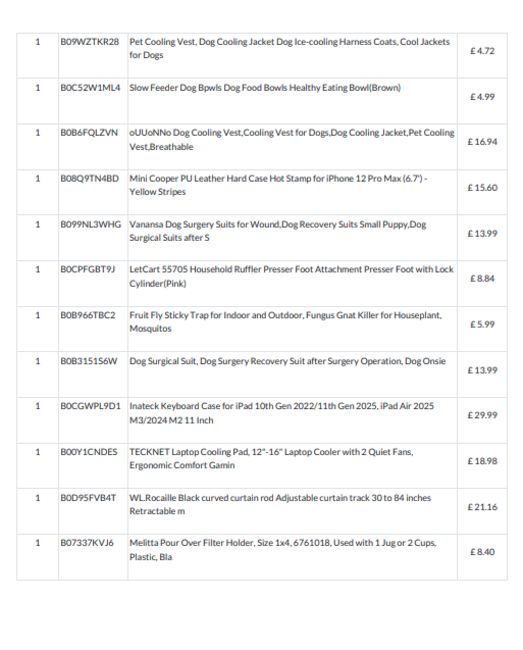Click price £ 29.99
The image size is (523, 650).
[482, 415]
